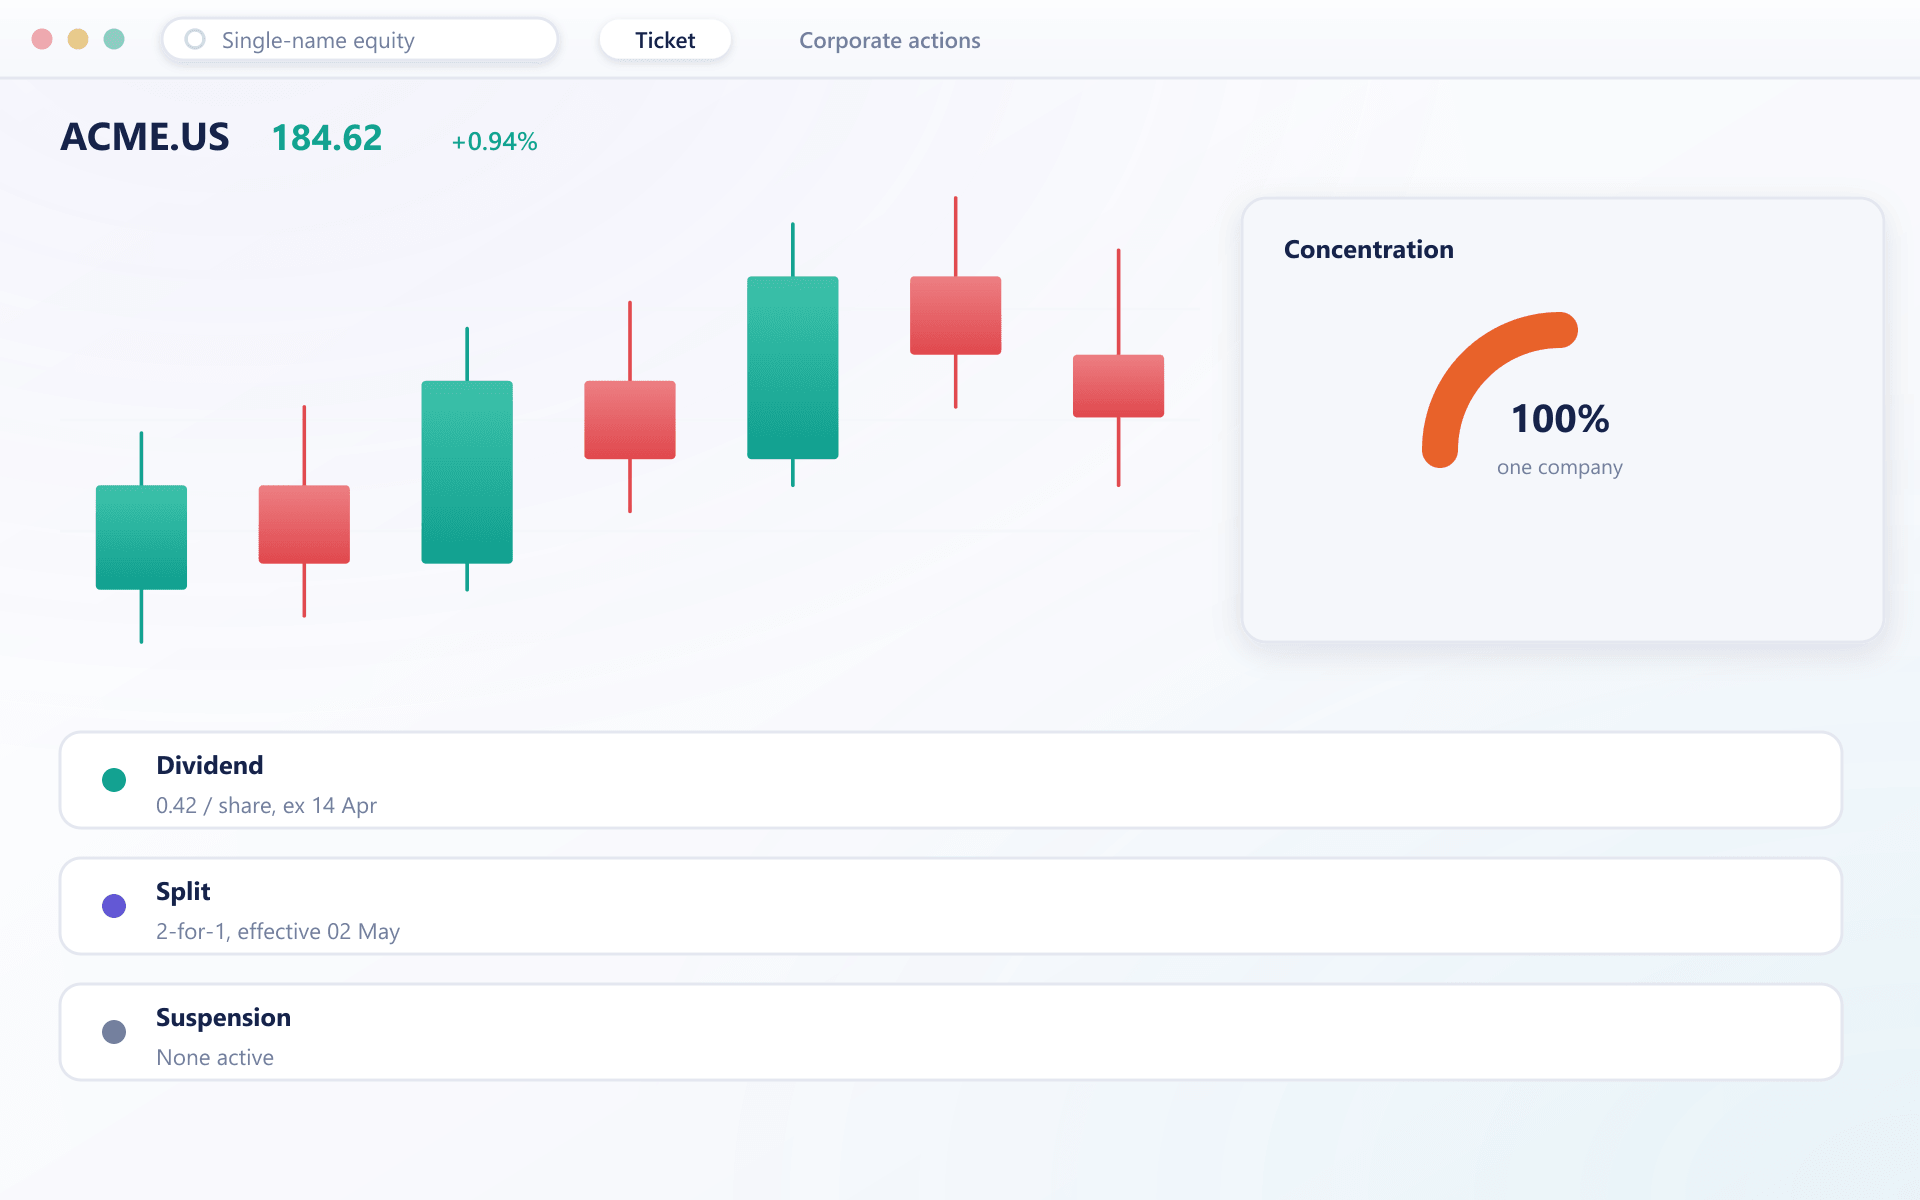Click the purple Split status dot

(114, 906)
